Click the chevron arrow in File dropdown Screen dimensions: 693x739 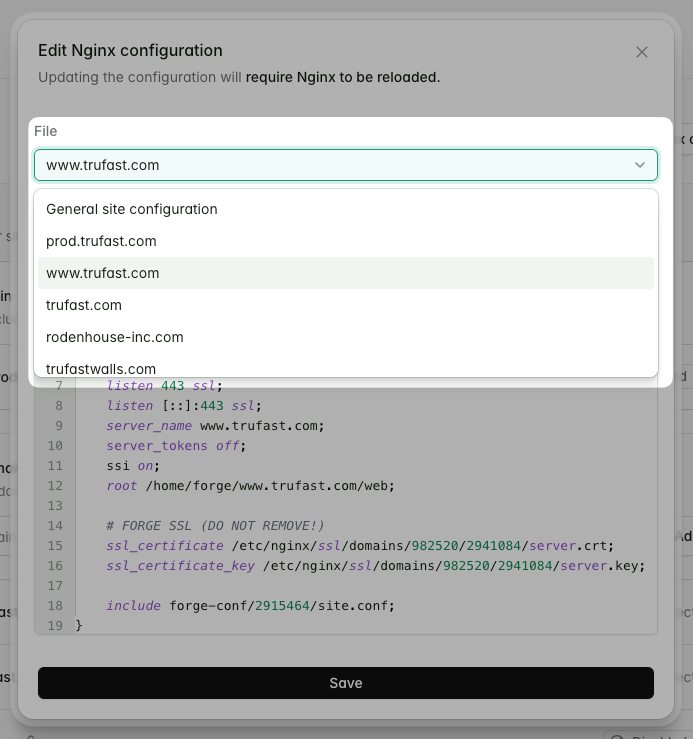pos(640,165)
